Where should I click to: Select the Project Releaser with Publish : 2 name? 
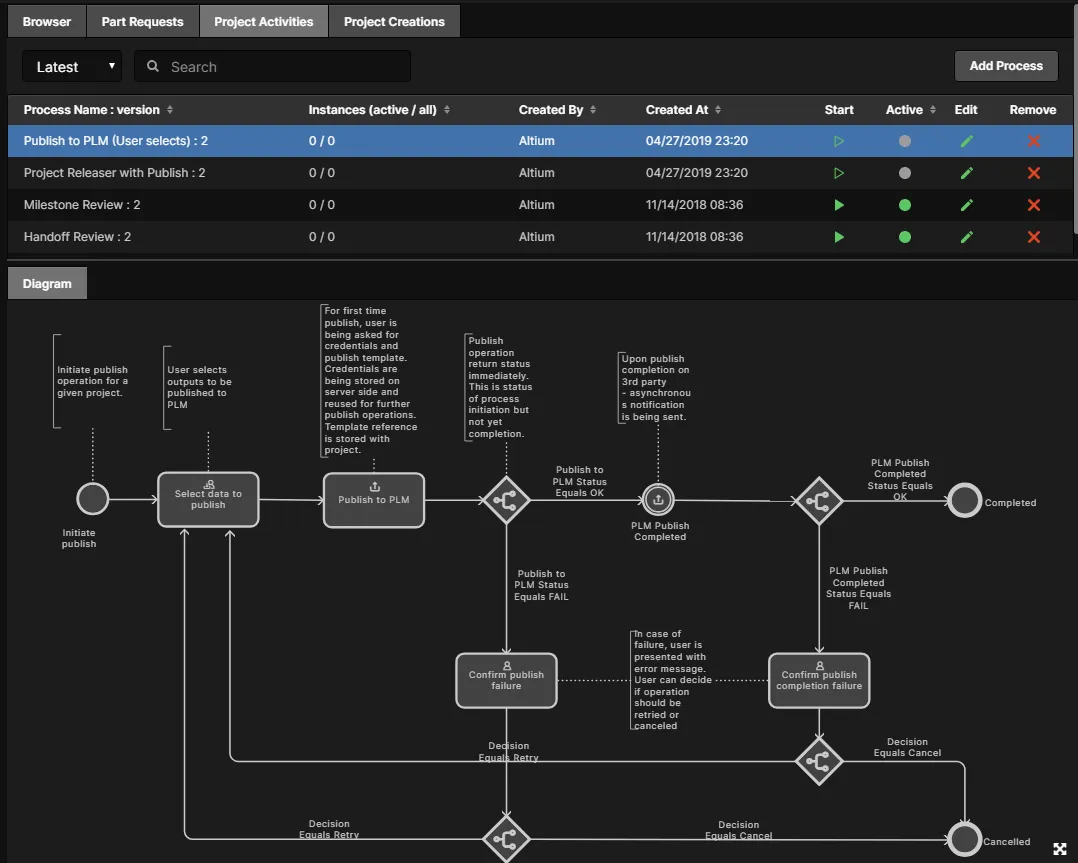click(x=114, y=173)
